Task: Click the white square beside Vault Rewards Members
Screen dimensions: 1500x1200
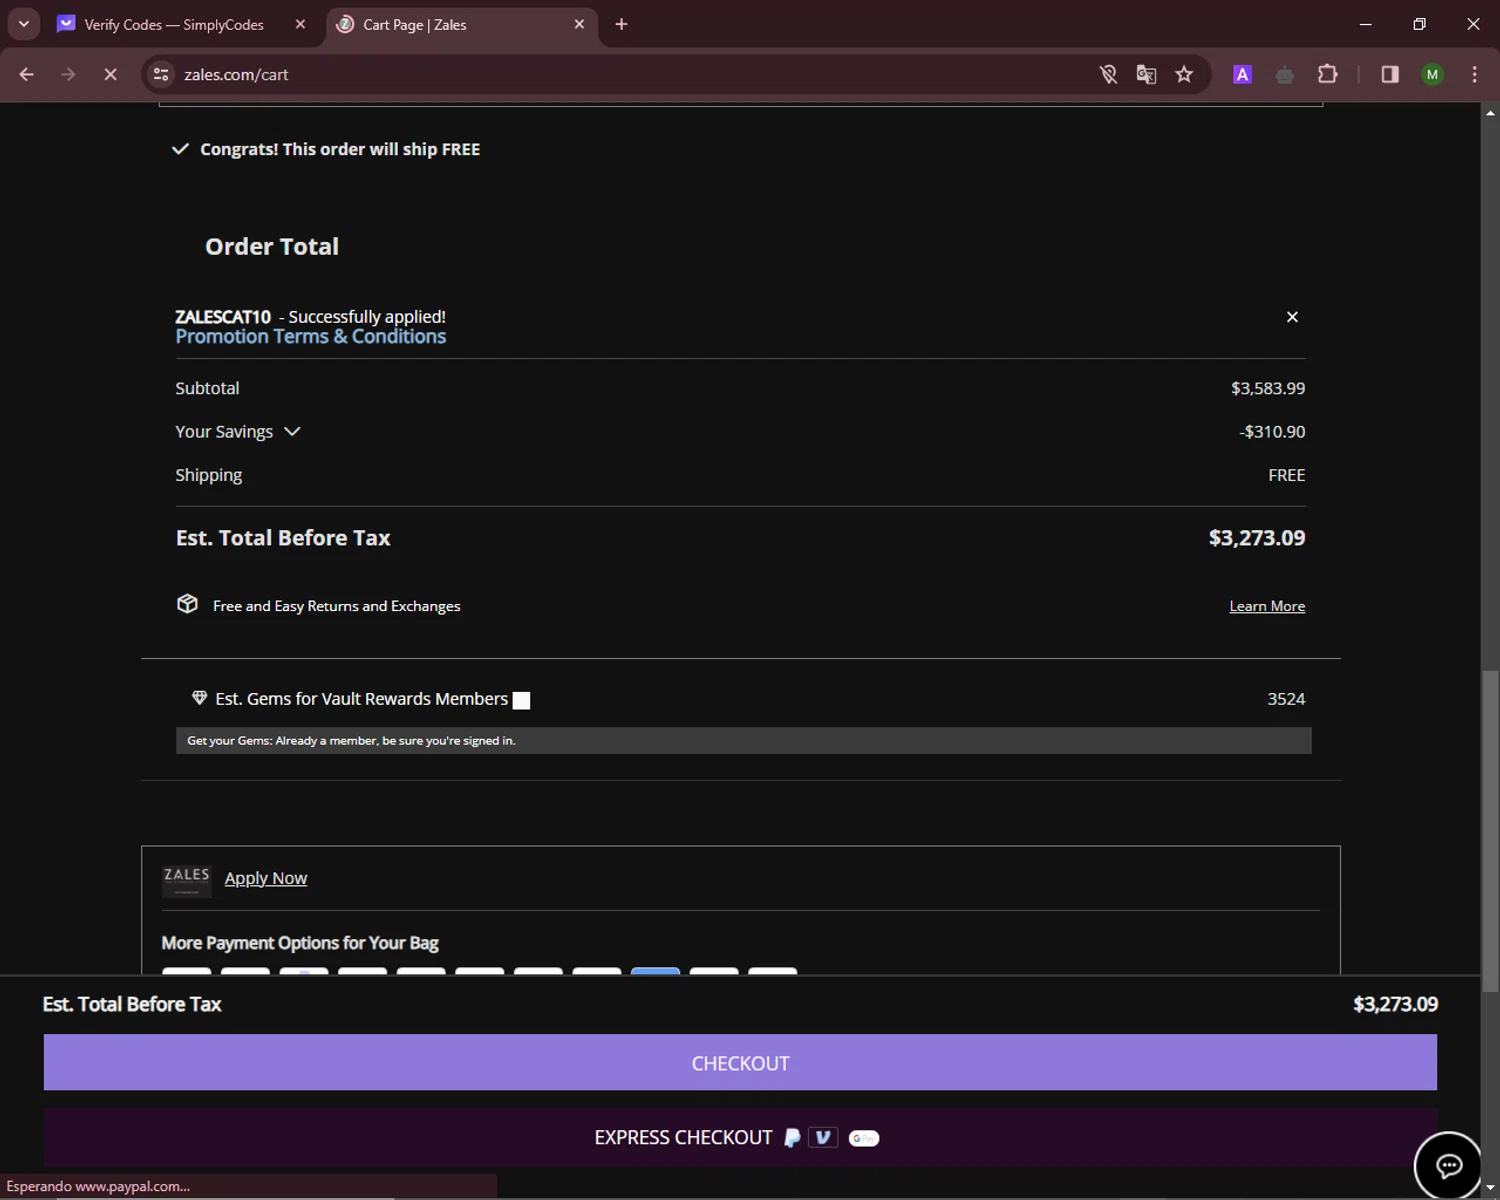Action: [x=521, y=700]
